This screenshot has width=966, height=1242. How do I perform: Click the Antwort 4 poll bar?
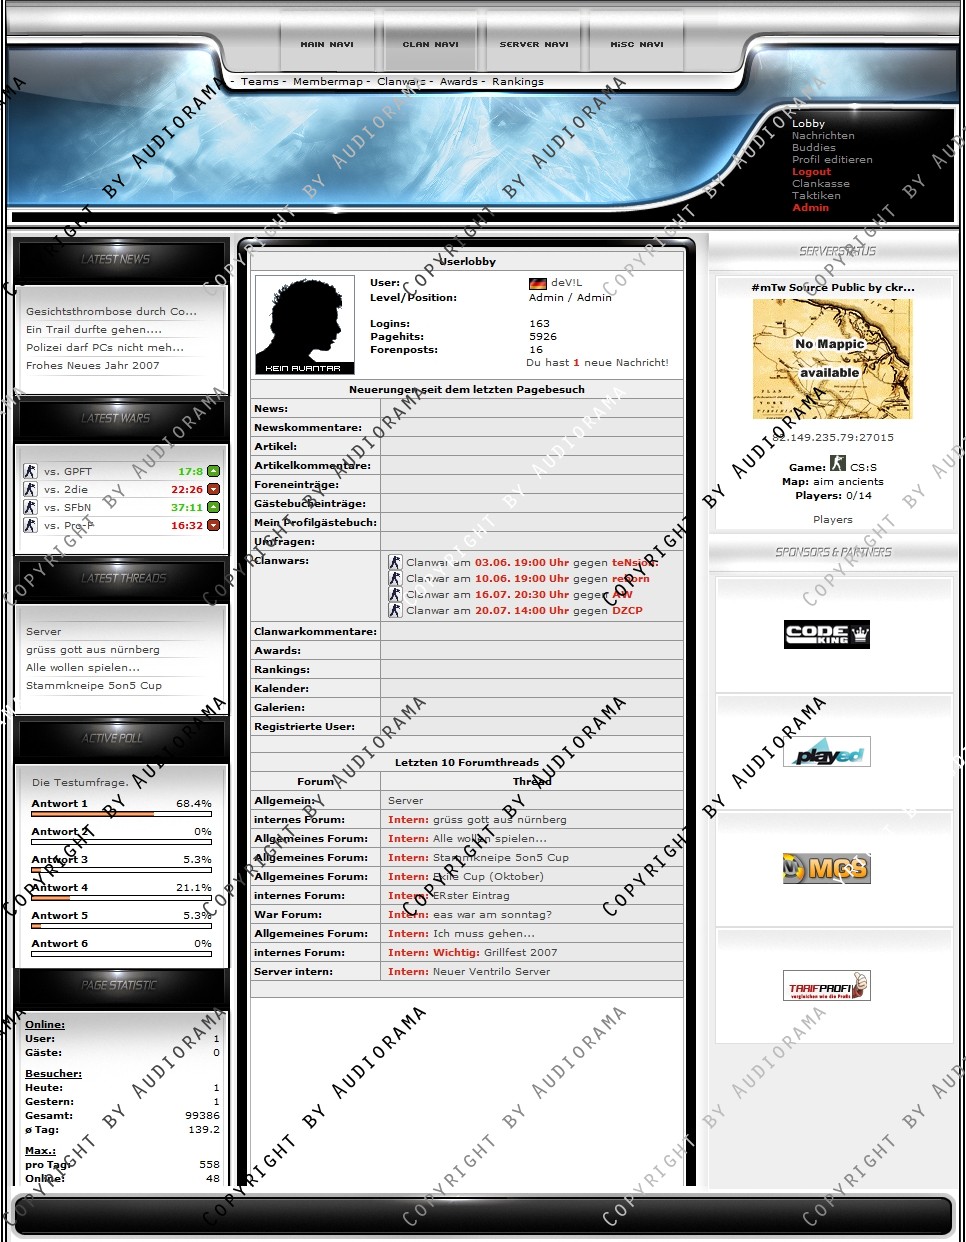point(121,898)
